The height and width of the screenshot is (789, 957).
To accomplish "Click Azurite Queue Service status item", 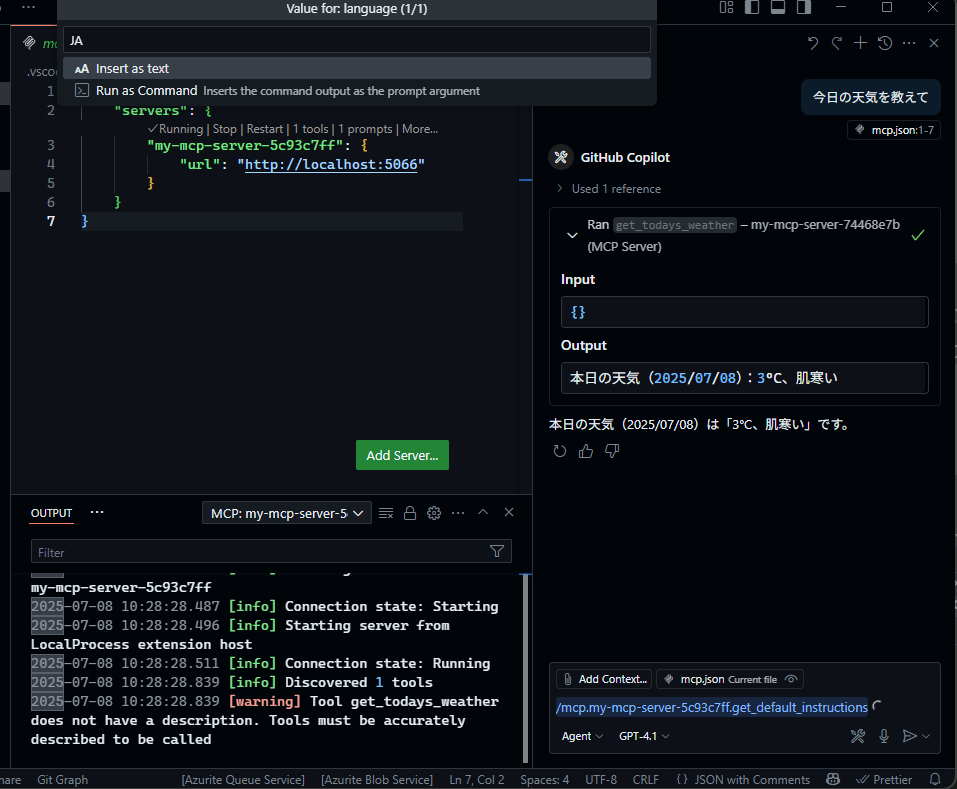I will [x=243, y=779].
